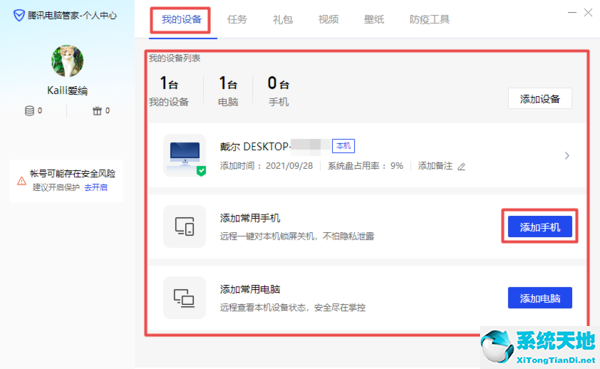Select the 壁纸 tab
This screenshot has width=600, height=369.
[374, 19]
